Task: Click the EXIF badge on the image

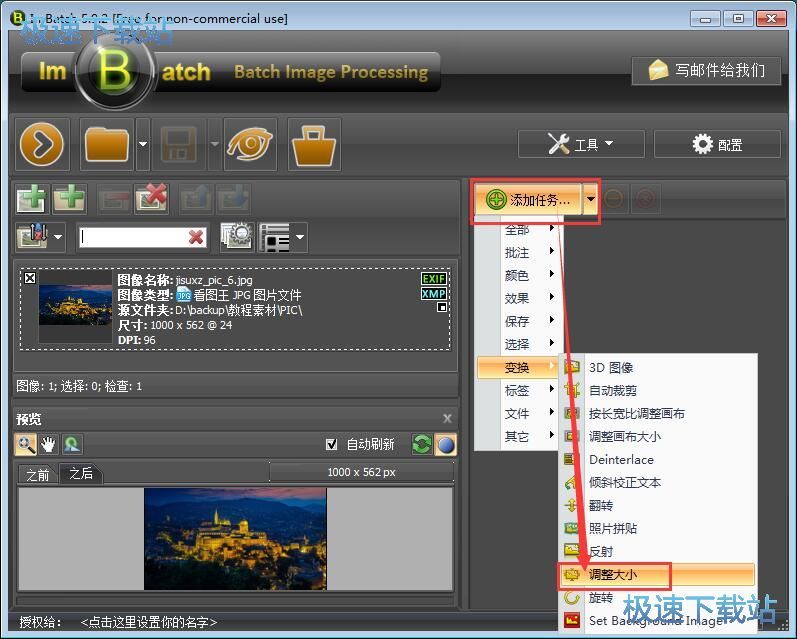Action: click(434, 279)
